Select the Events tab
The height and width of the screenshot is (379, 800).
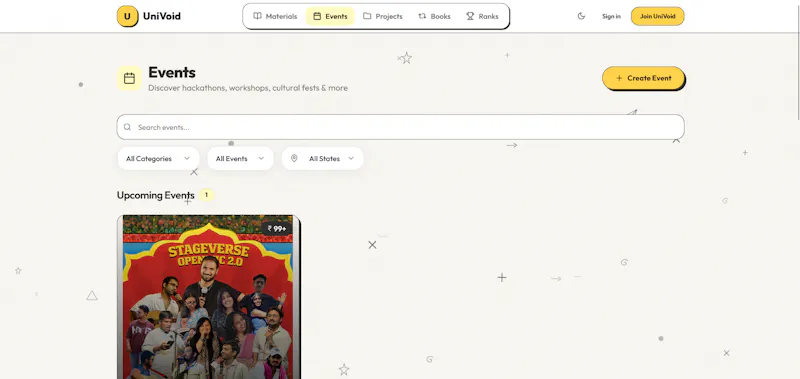coord(330,16)
